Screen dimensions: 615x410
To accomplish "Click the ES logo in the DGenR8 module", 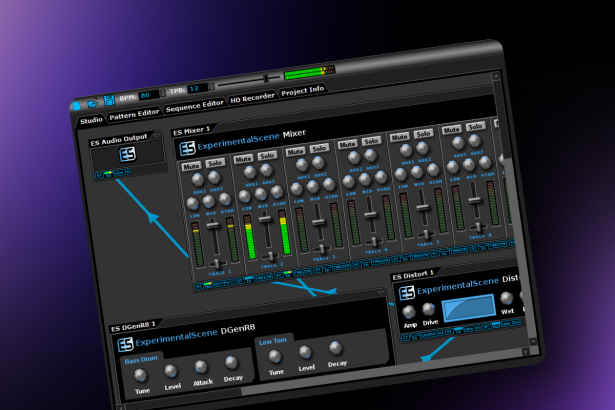I will click(125, 344).
